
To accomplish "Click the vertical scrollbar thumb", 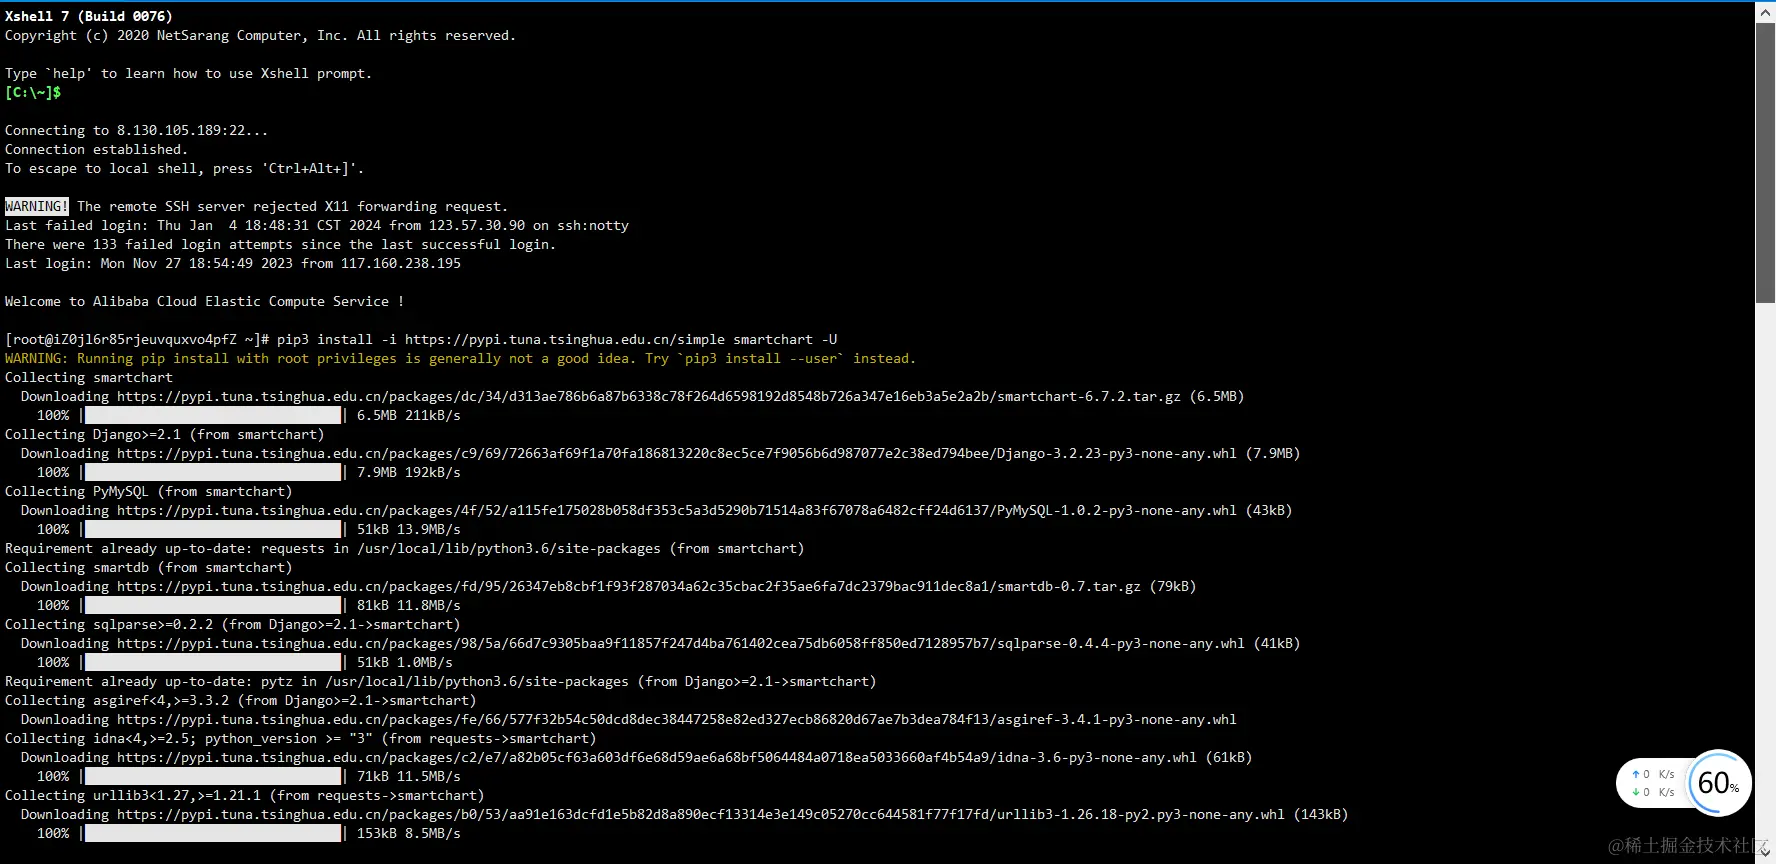I will 1765,163.
